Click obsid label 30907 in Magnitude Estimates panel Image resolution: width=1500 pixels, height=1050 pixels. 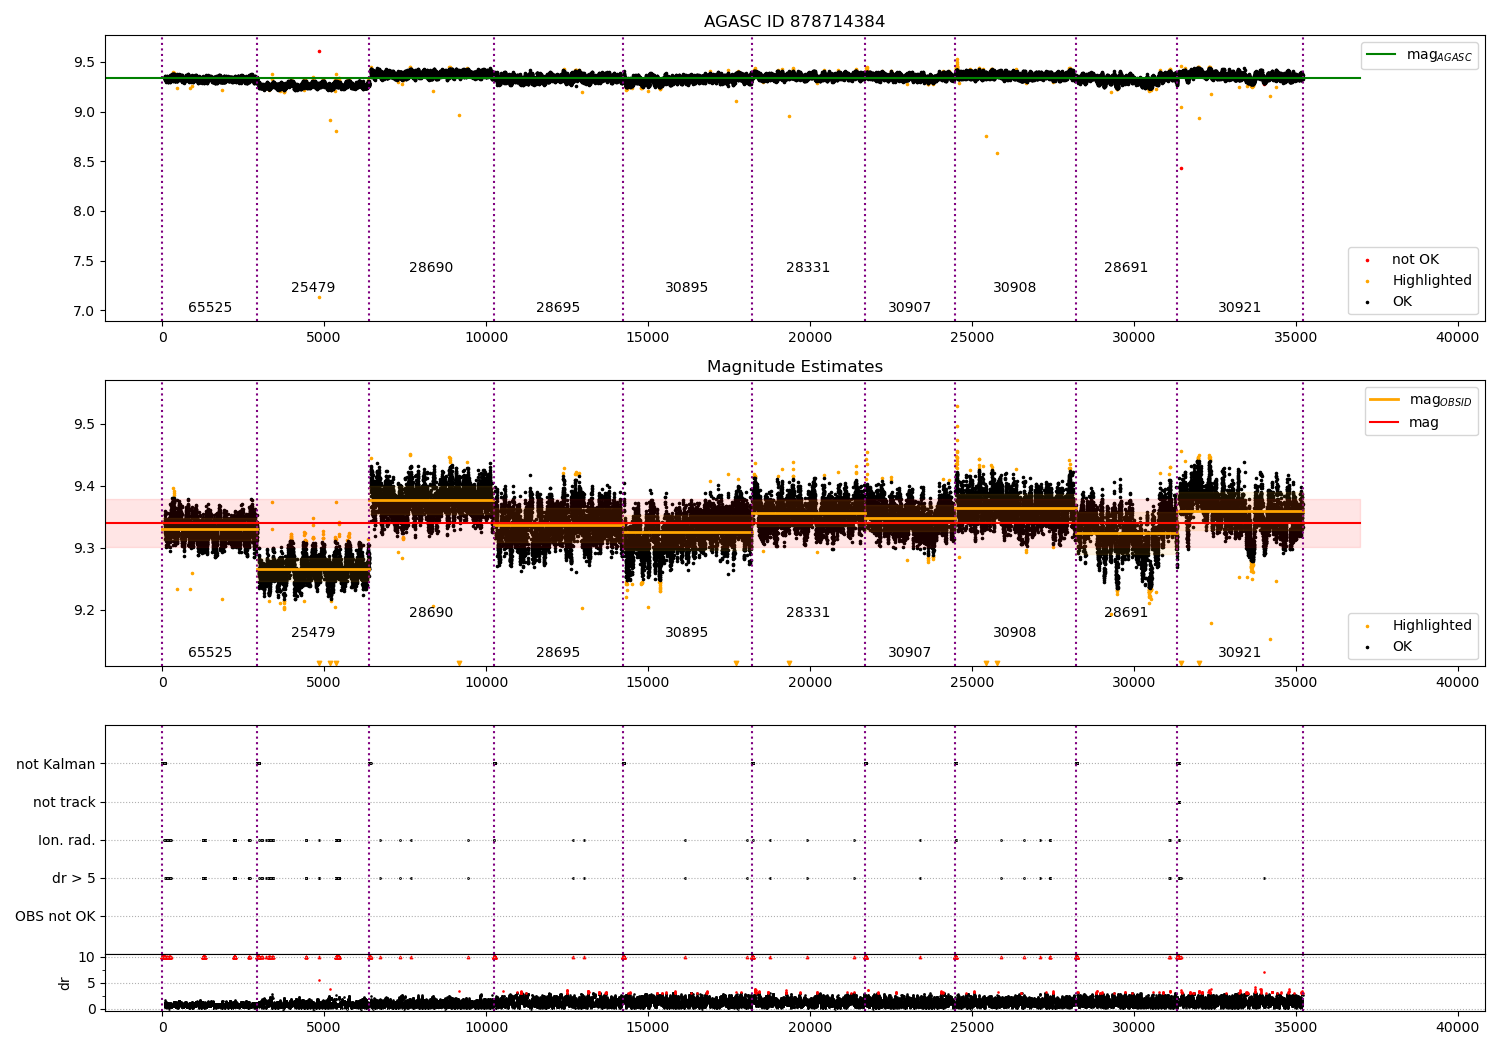[909, 653]
